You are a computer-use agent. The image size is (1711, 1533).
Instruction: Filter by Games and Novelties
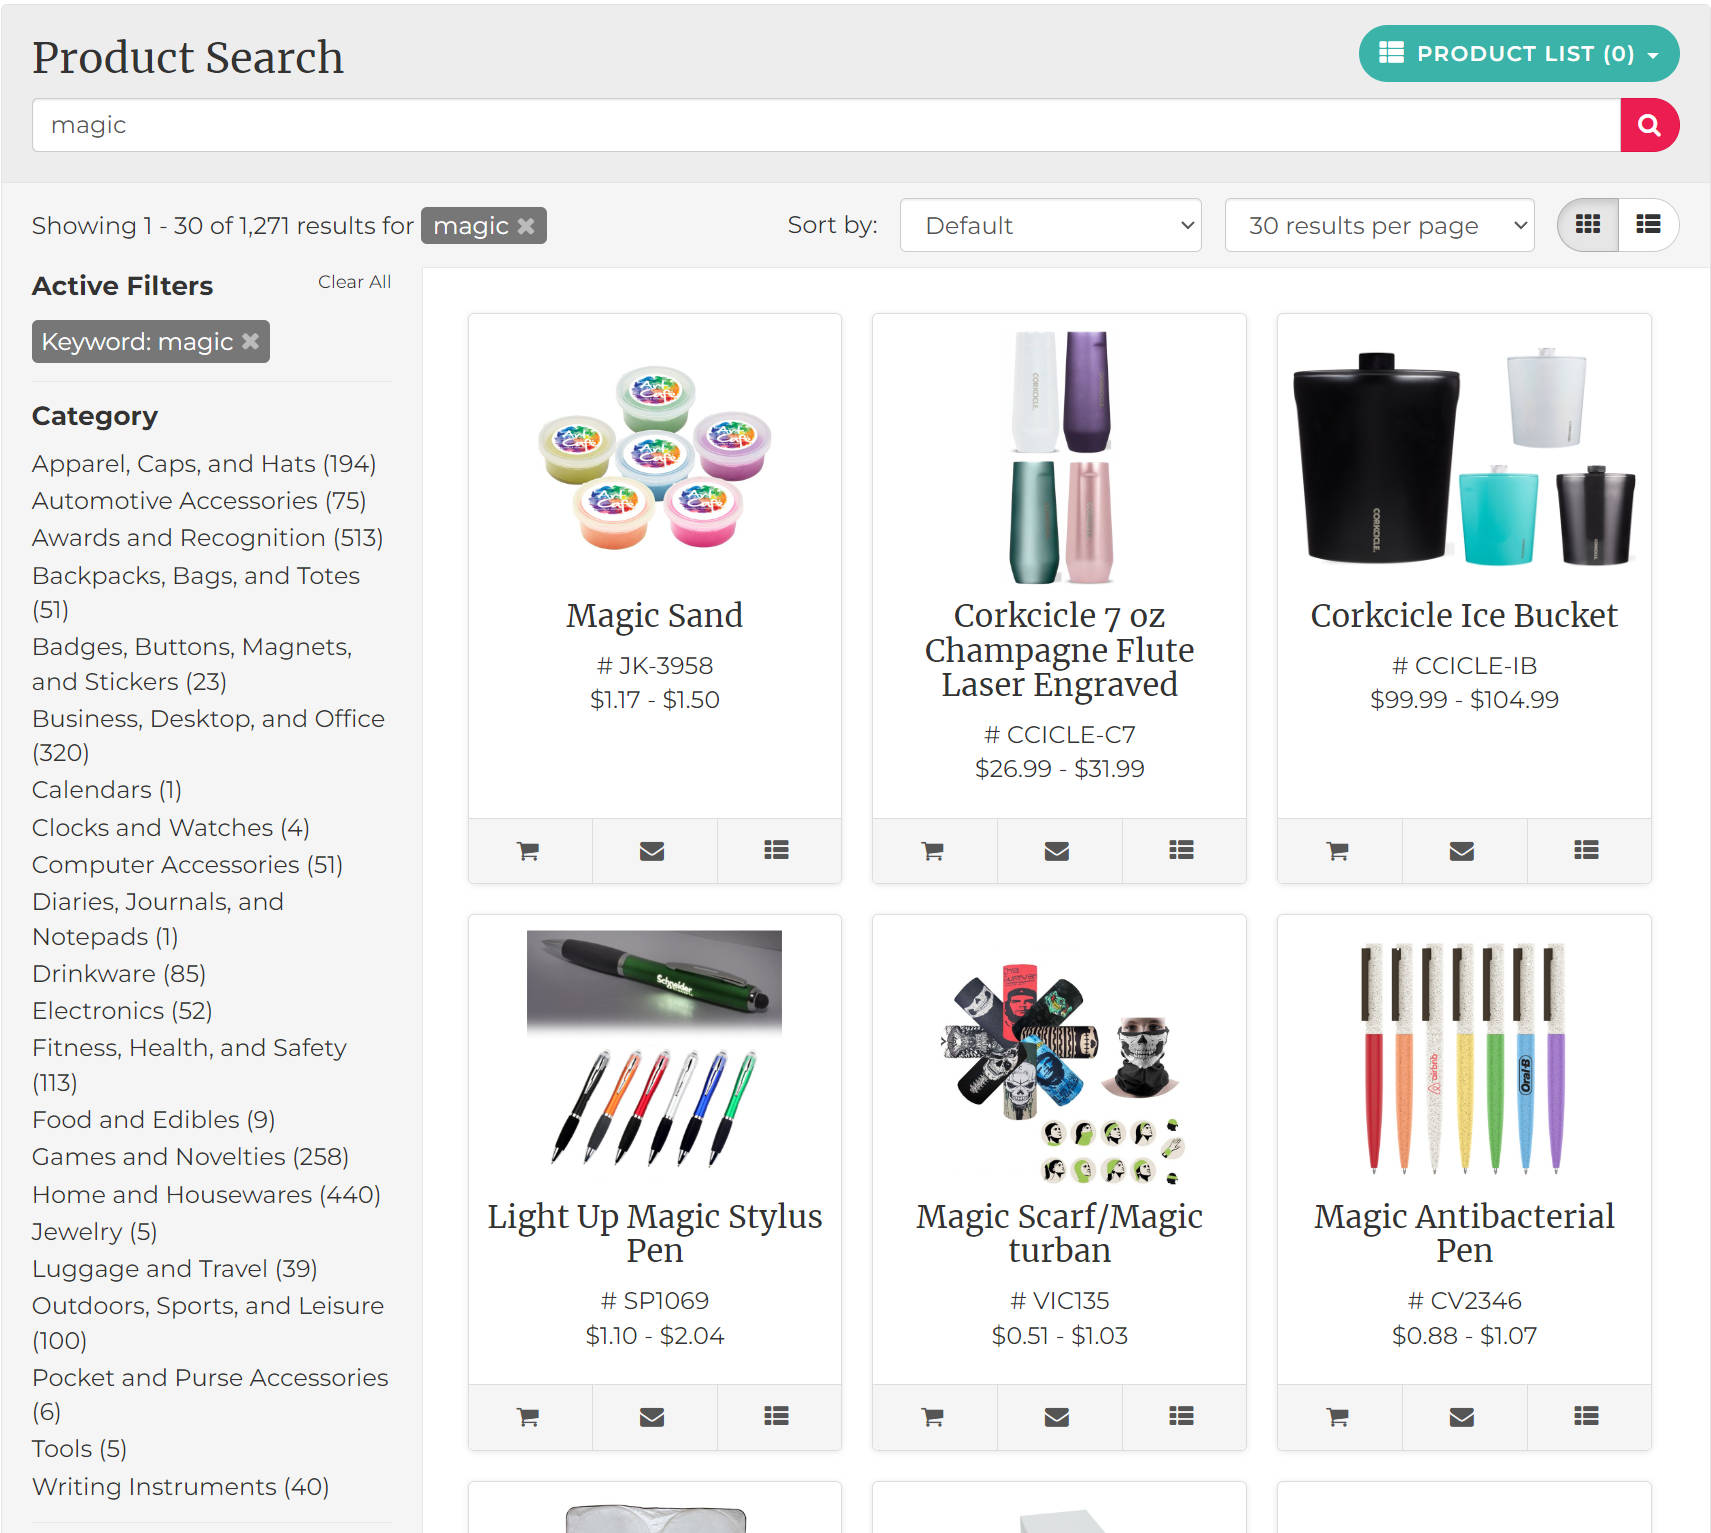(x=191, y=1157)
